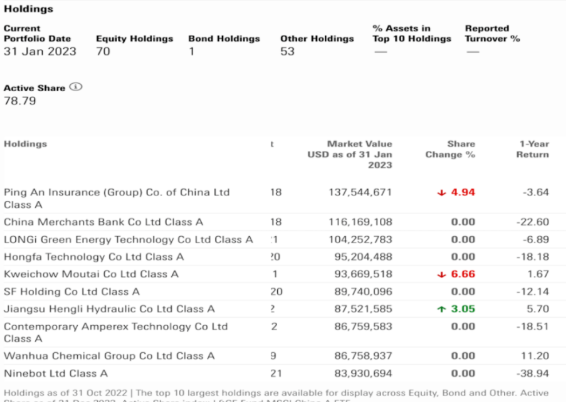566x402 pixels.
Task: Click the red down arrow beside 6.66
Action: [x=441, y=275]
